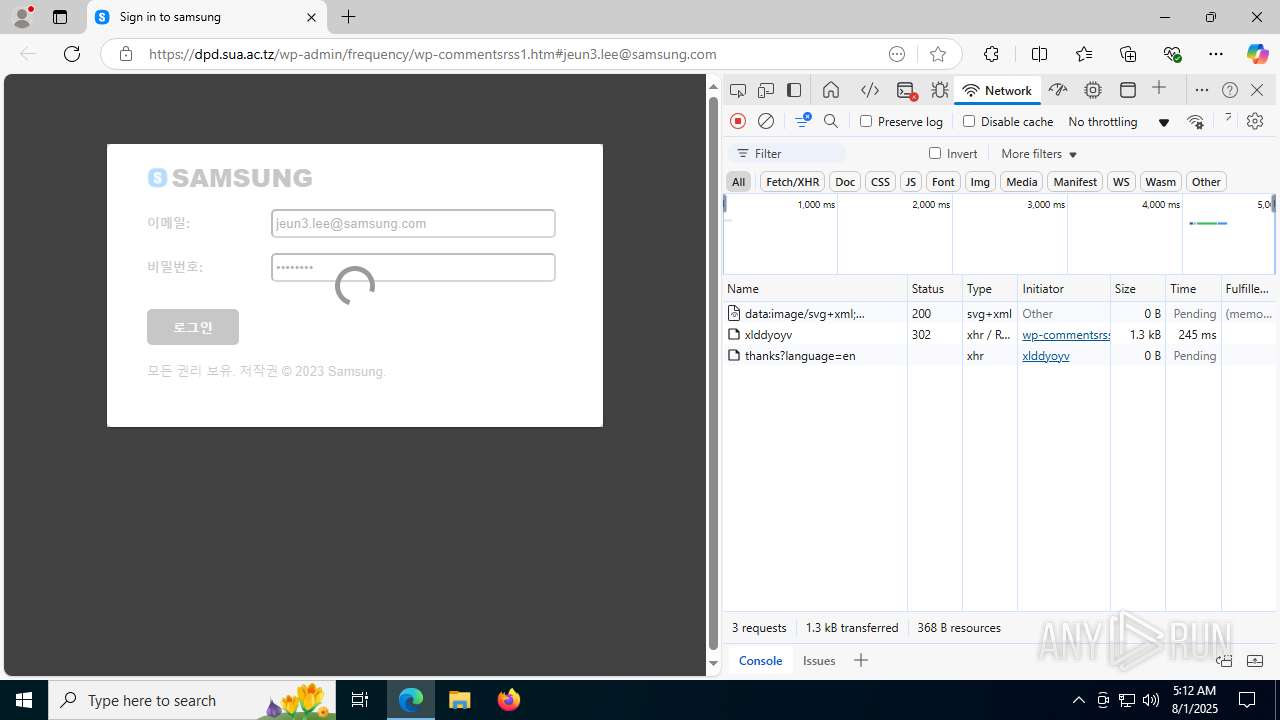
Task: Select the thanks?language=en request row
Action: click(x=1000, y=356)
